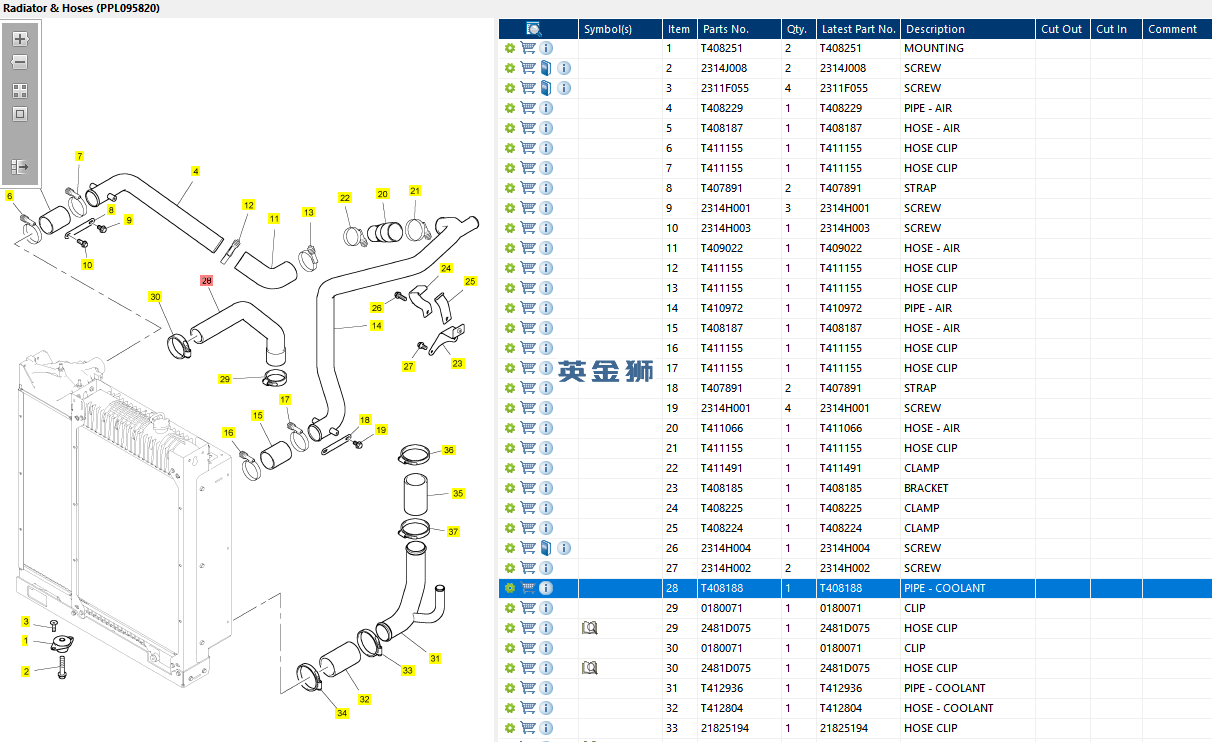Viewport: 1212px width, 742px height.
Task: Add 2311F055 SCREW to the cart
Action: tap(528, 88)
